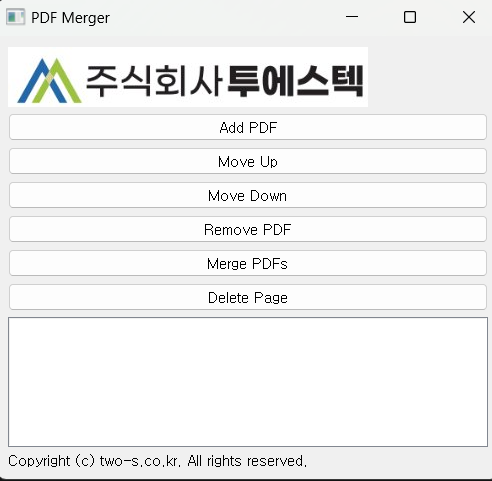Click the empty PDF file list box

248,382
